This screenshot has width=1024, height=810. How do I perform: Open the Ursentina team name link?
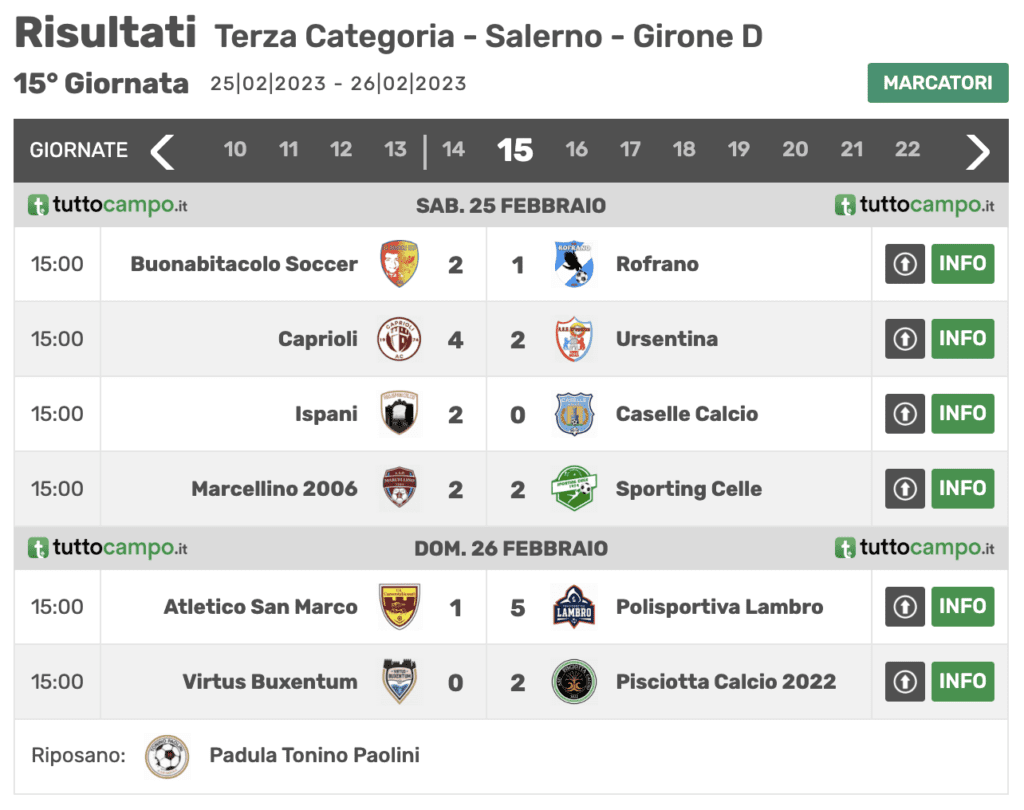(x=667, y=339)
